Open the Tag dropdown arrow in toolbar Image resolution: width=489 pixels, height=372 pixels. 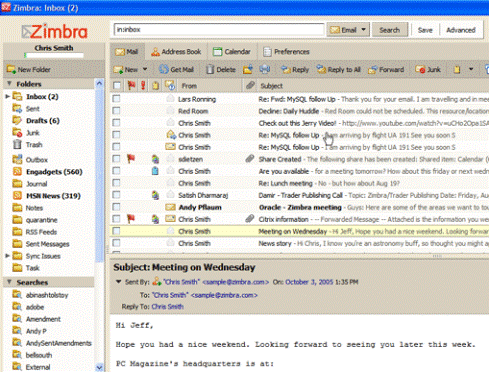(x=471, y=69)
